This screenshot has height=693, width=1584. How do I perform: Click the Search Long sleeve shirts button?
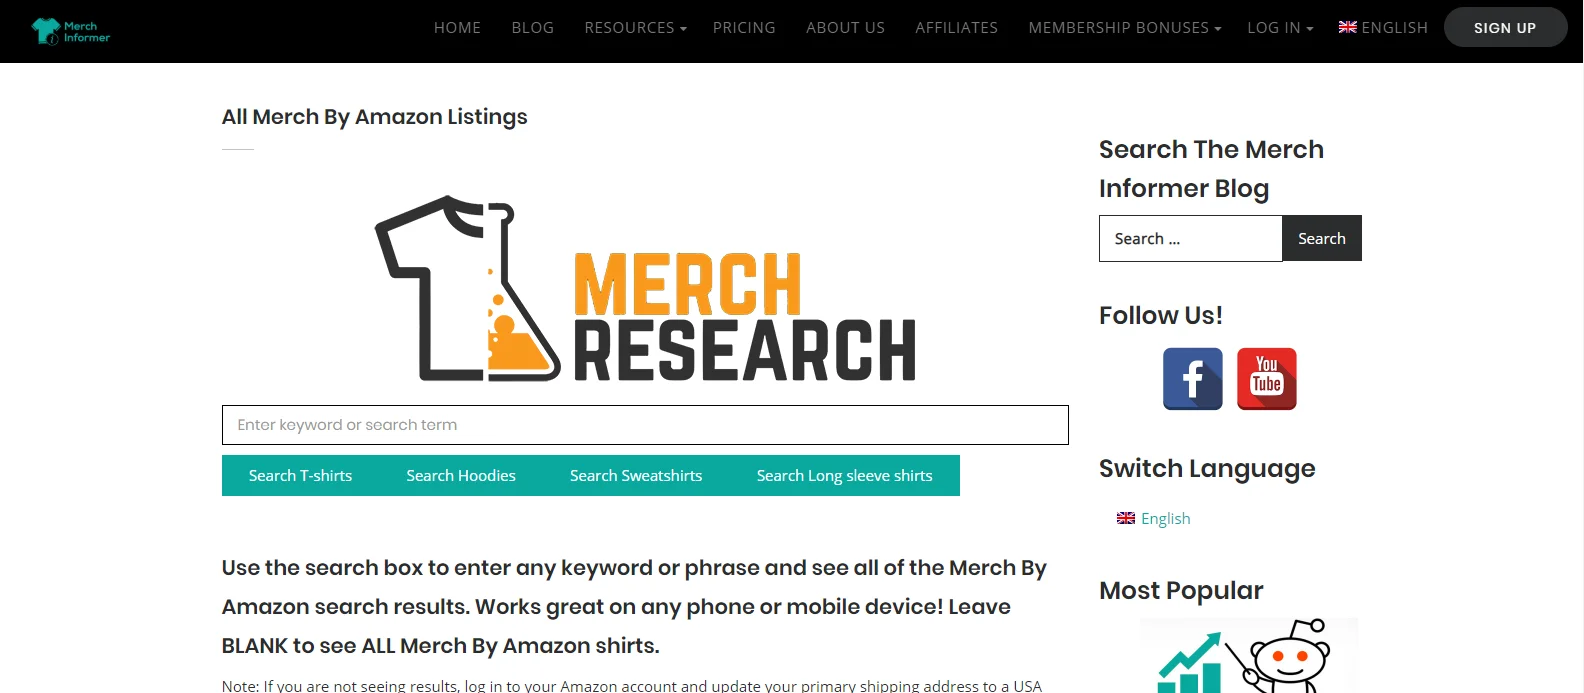[845, 475]
